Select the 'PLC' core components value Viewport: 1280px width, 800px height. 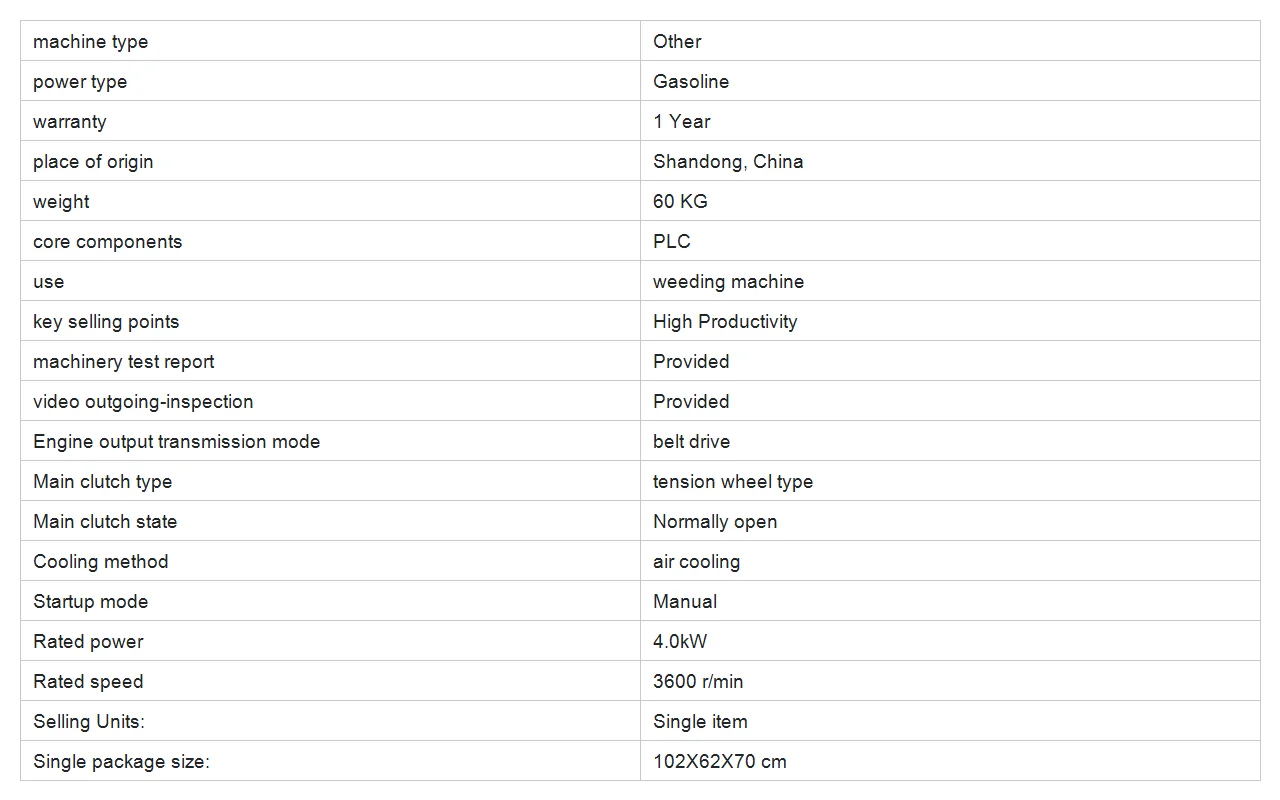point(672,241)
